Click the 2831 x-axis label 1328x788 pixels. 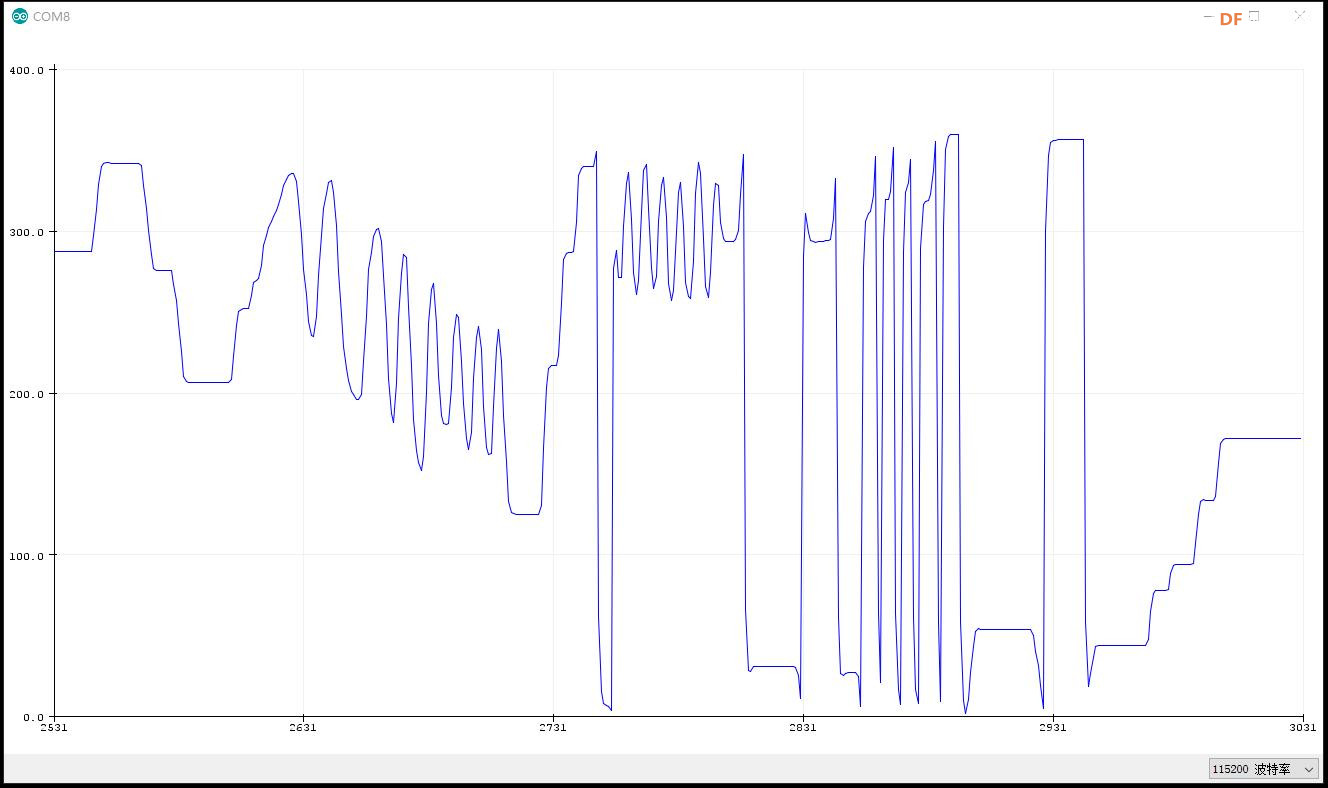803,728
